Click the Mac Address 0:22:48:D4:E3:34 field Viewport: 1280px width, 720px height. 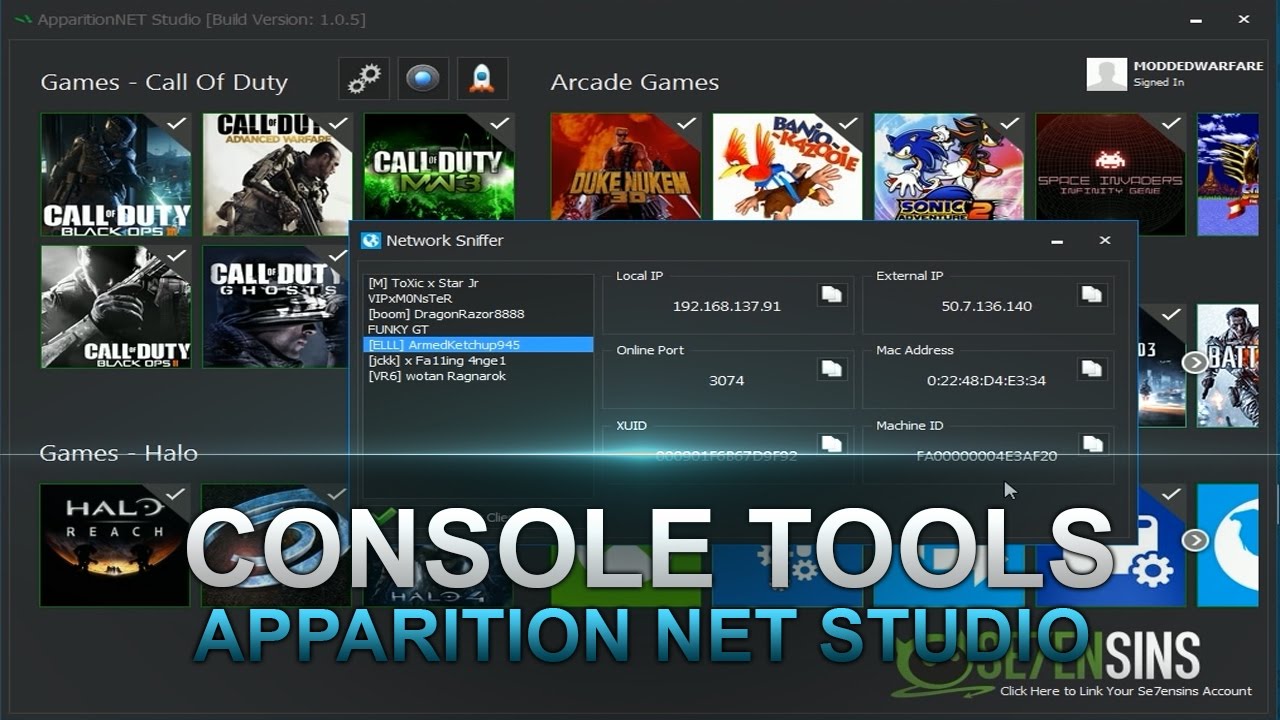point(987,381)
